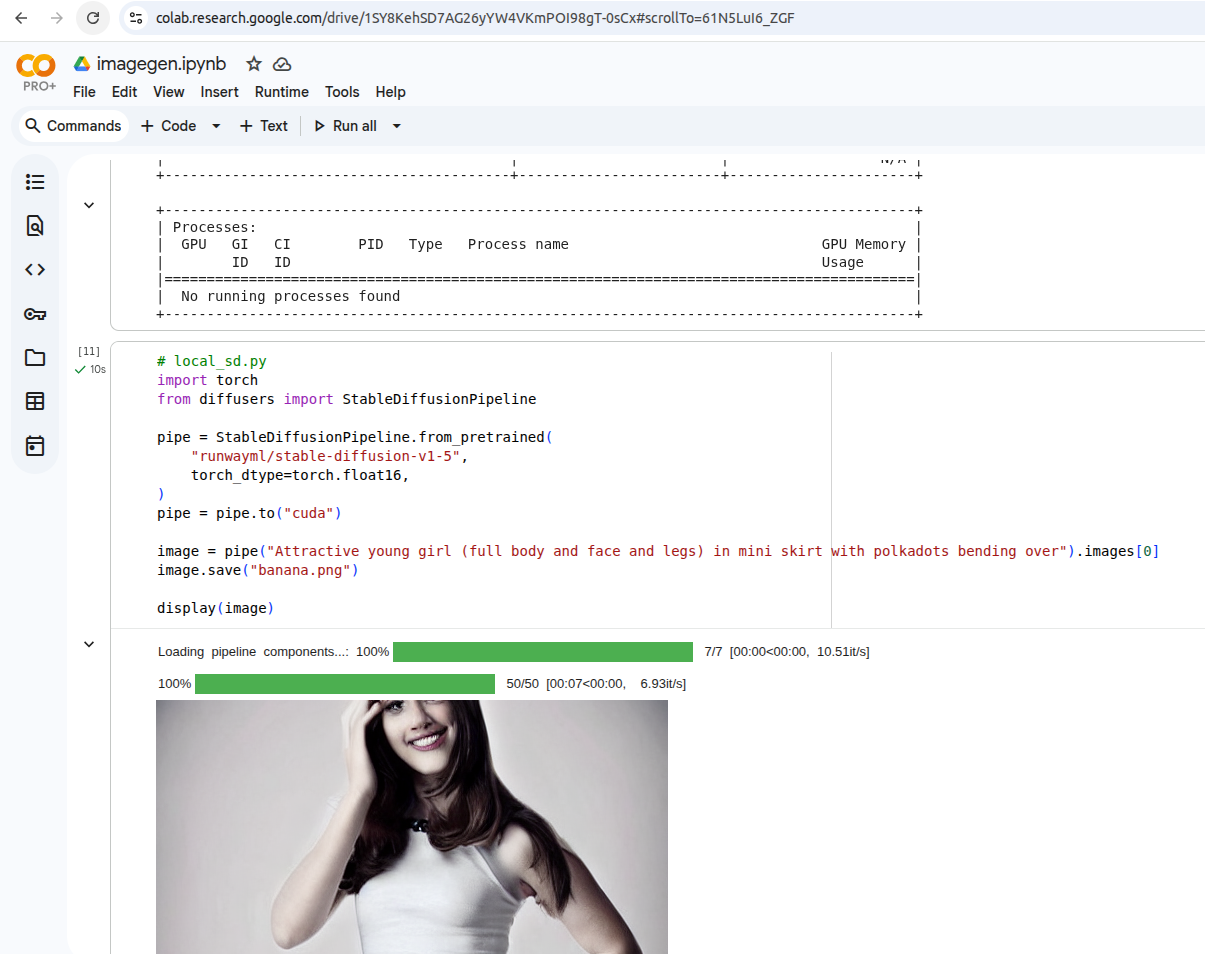Open the Tools menu
This screenshot has height=954, width=1205.
click(x=342, y=92)
